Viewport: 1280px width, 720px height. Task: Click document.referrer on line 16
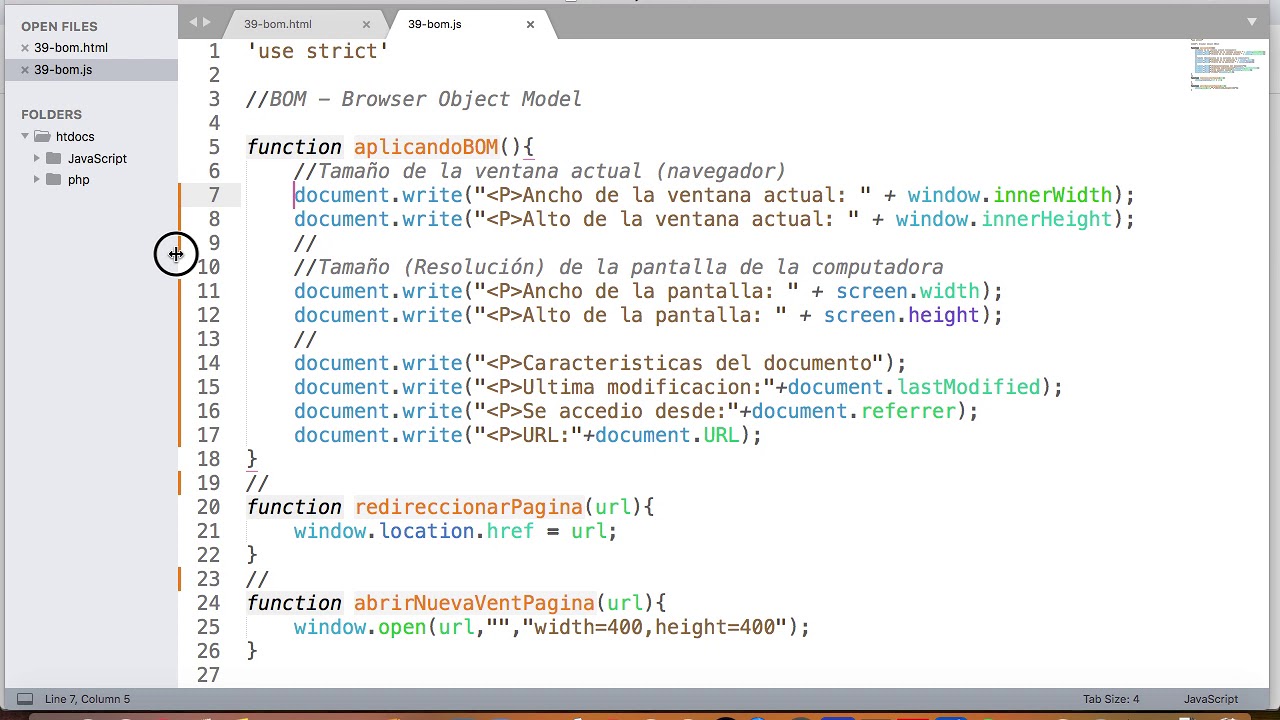coord(854,411)
